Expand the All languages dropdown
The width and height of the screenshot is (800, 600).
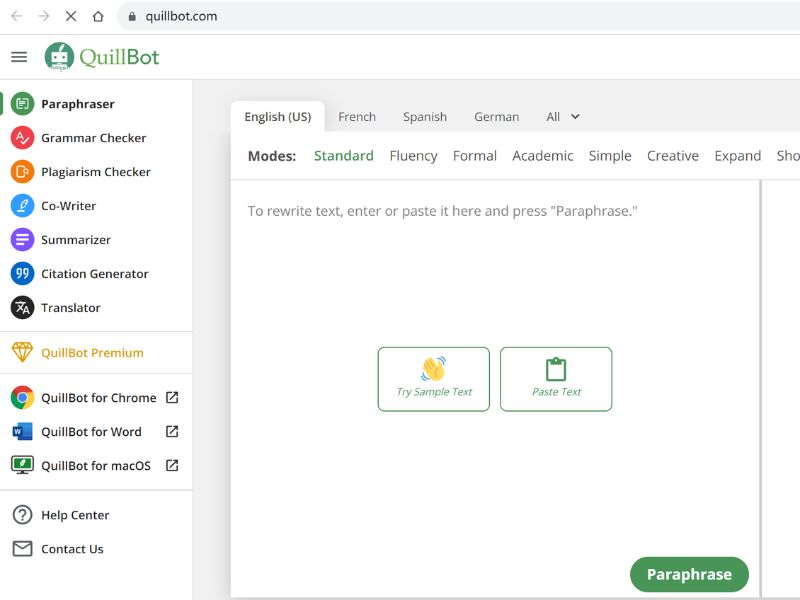pos(563,117)
